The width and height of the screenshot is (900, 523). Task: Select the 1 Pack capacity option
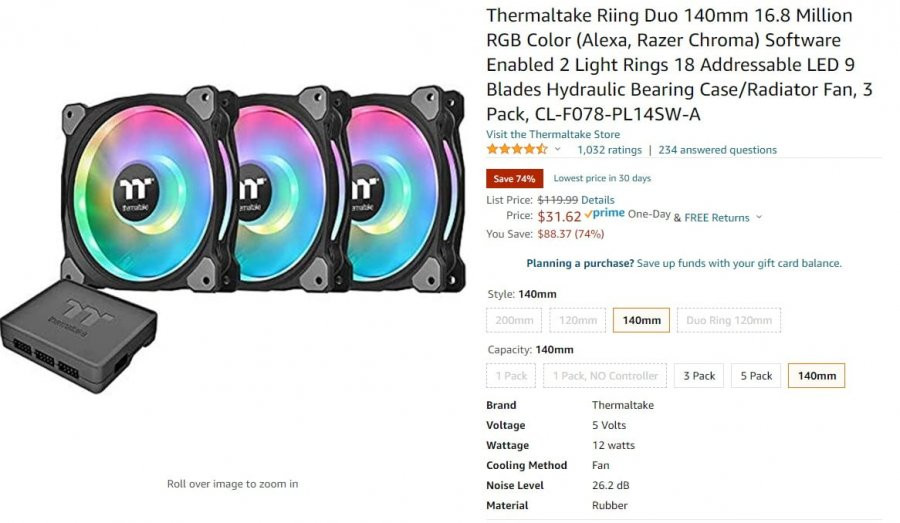point(511,375)
